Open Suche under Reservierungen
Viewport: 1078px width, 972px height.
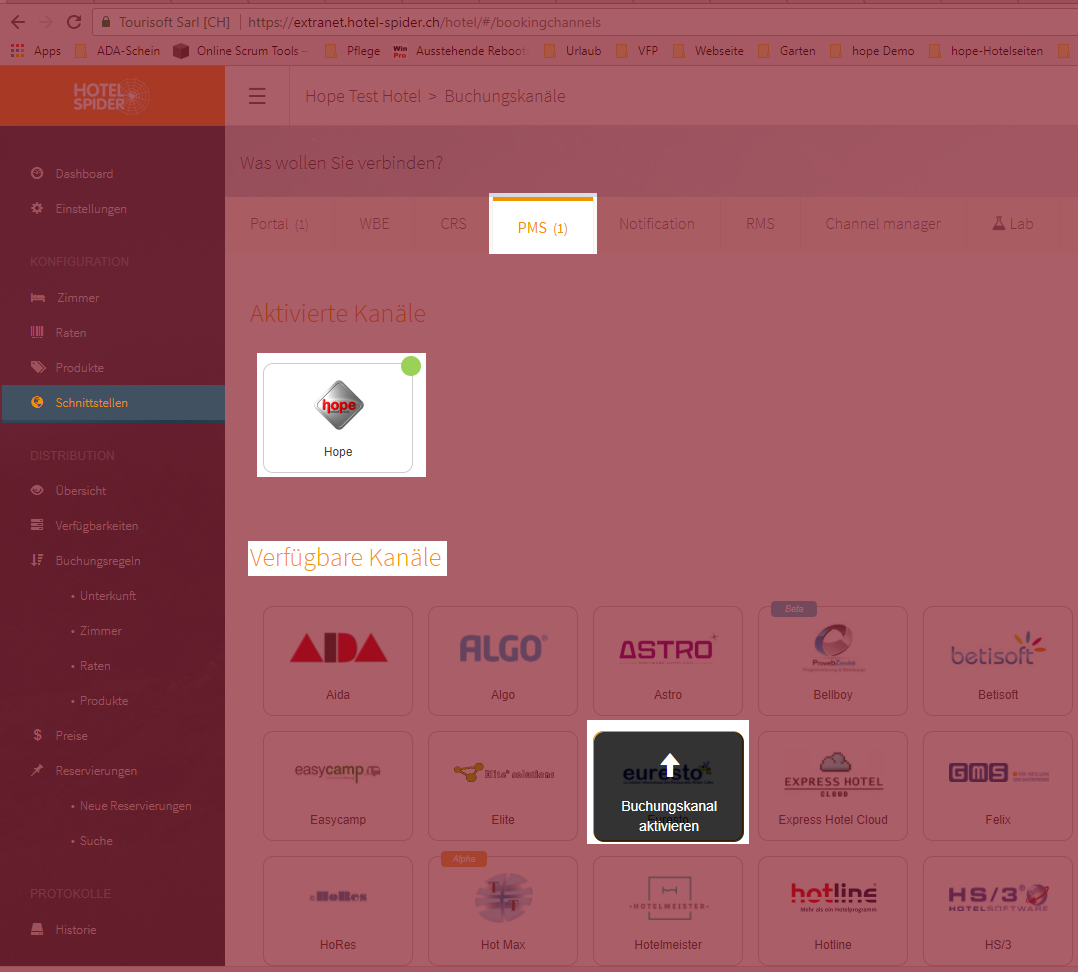[96, 841]
